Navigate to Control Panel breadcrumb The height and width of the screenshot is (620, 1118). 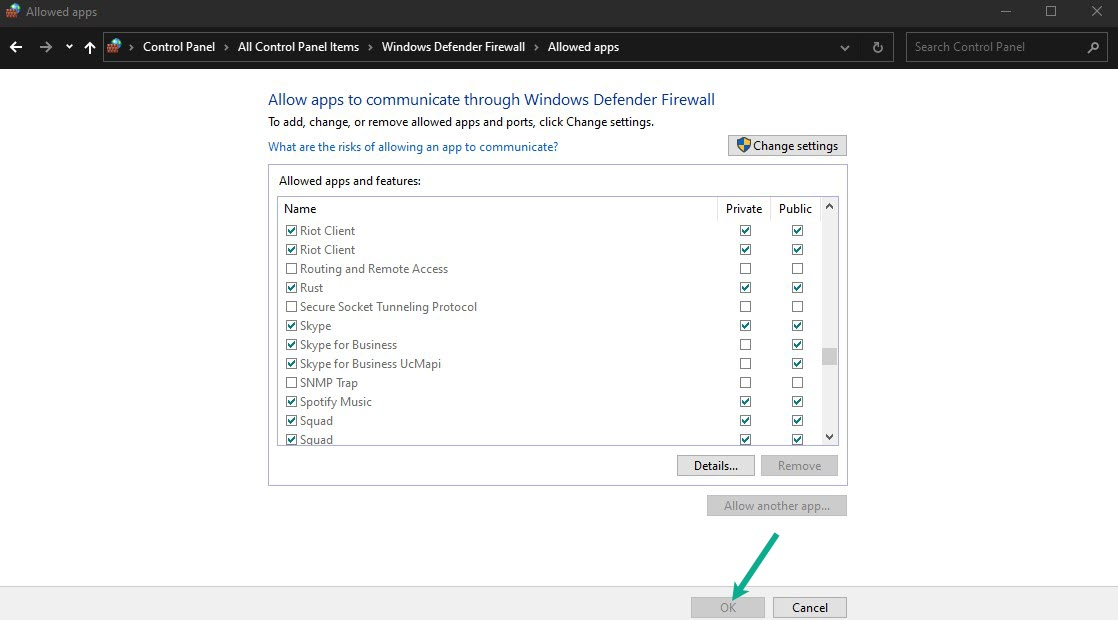coord(179,47)
